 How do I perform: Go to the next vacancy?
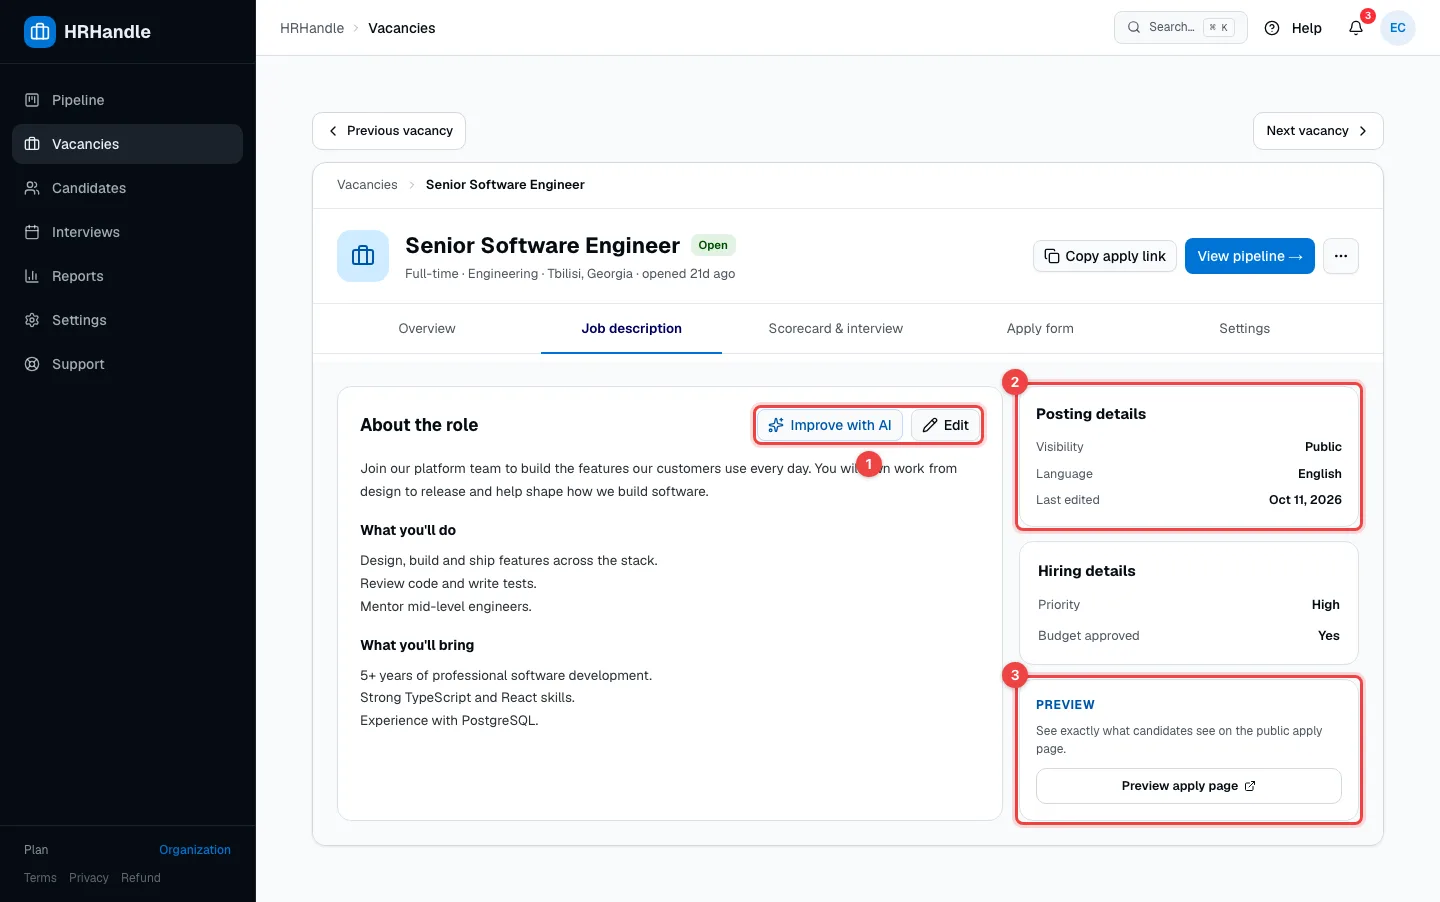[1318, 131]
